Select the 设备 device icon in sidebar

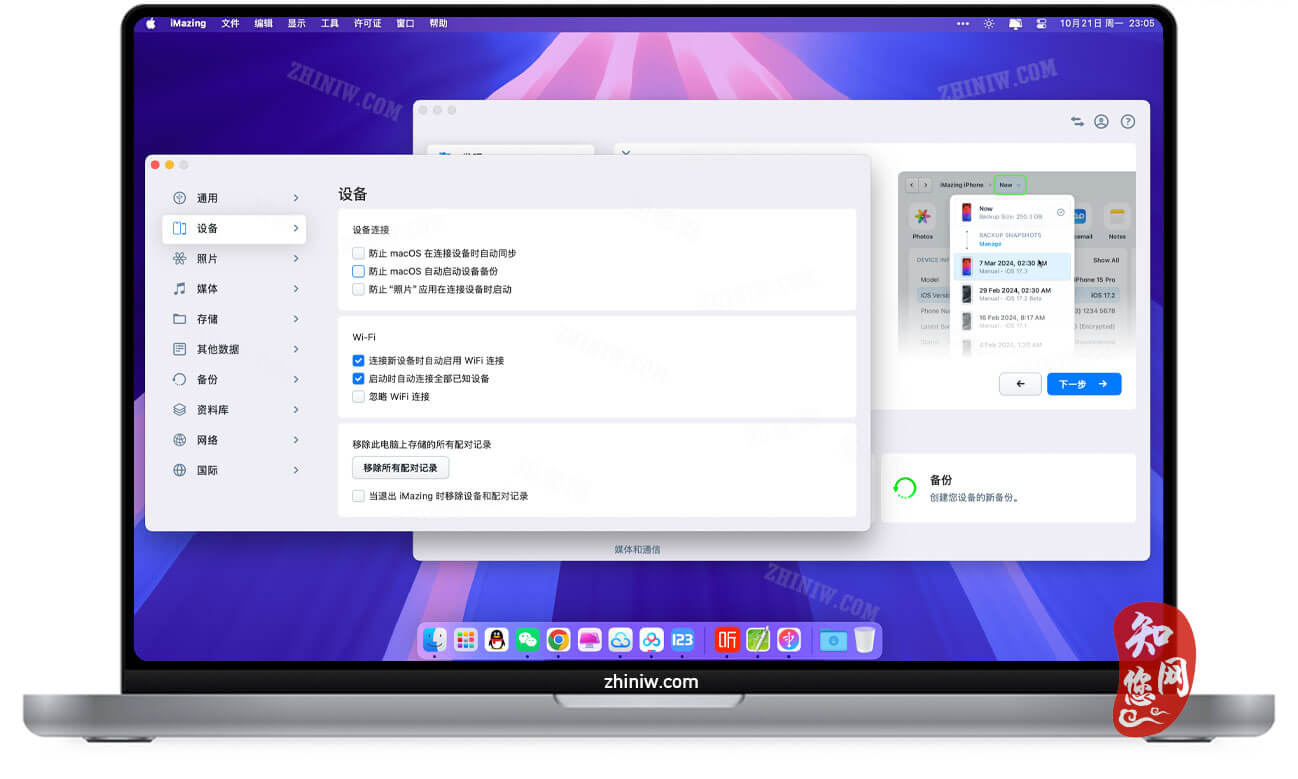coord(179,228)
